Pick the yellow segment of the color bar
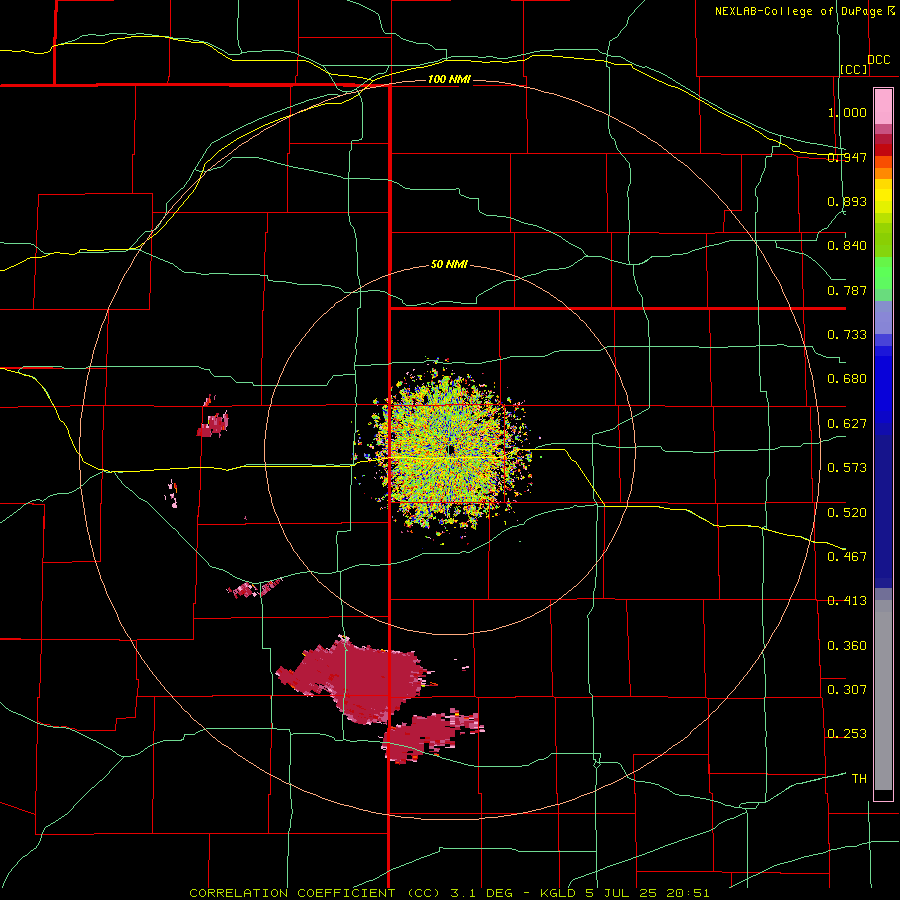 [x=883, y=196]
